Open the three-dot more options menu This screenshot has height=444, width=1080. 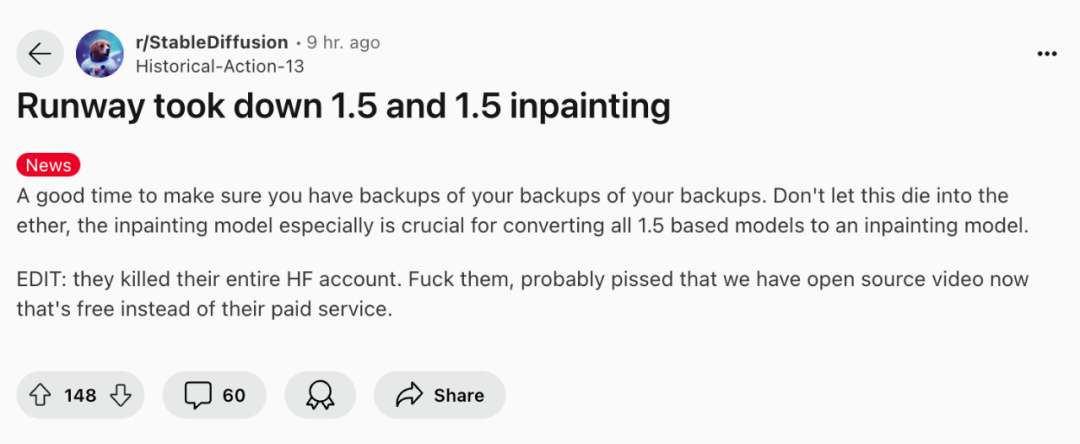pos(1047,54)
